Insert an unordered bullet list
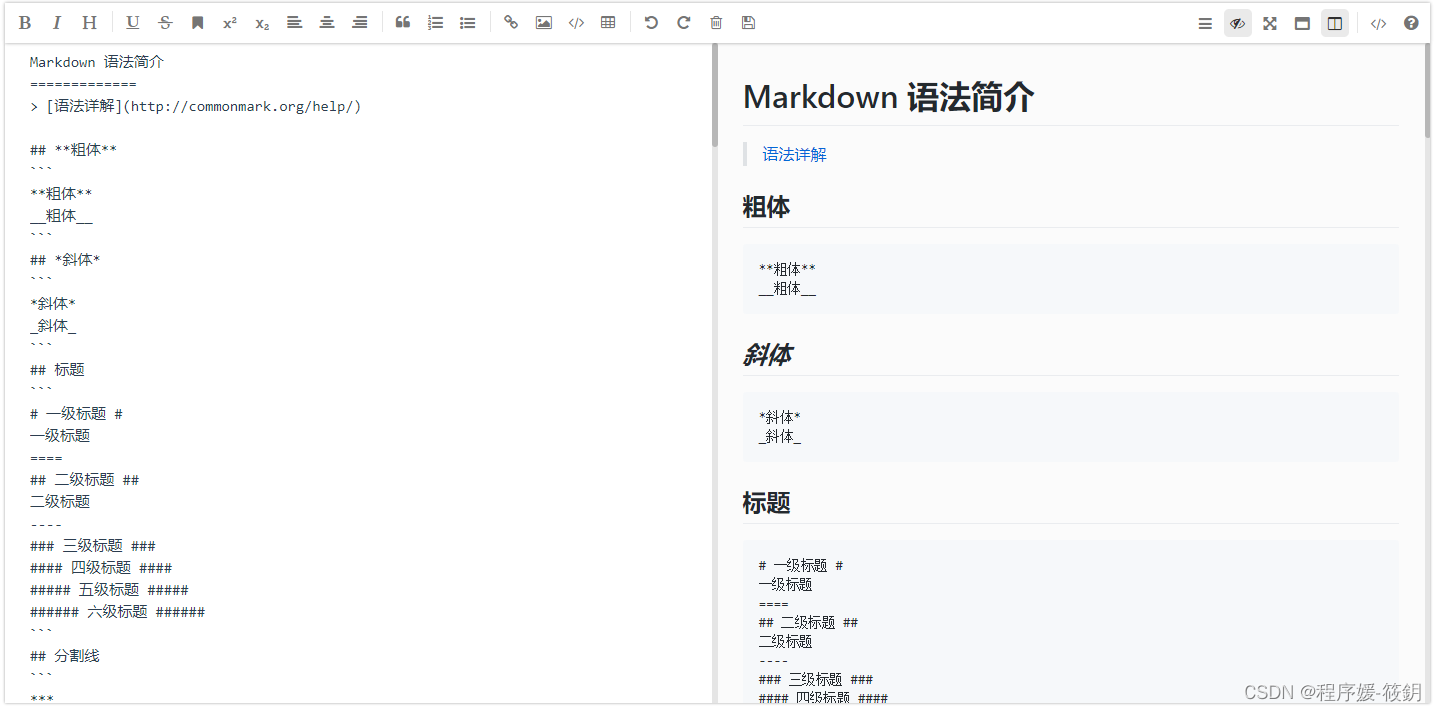Viewport: 1436px width, 711px height. click(x=467, y=23)
